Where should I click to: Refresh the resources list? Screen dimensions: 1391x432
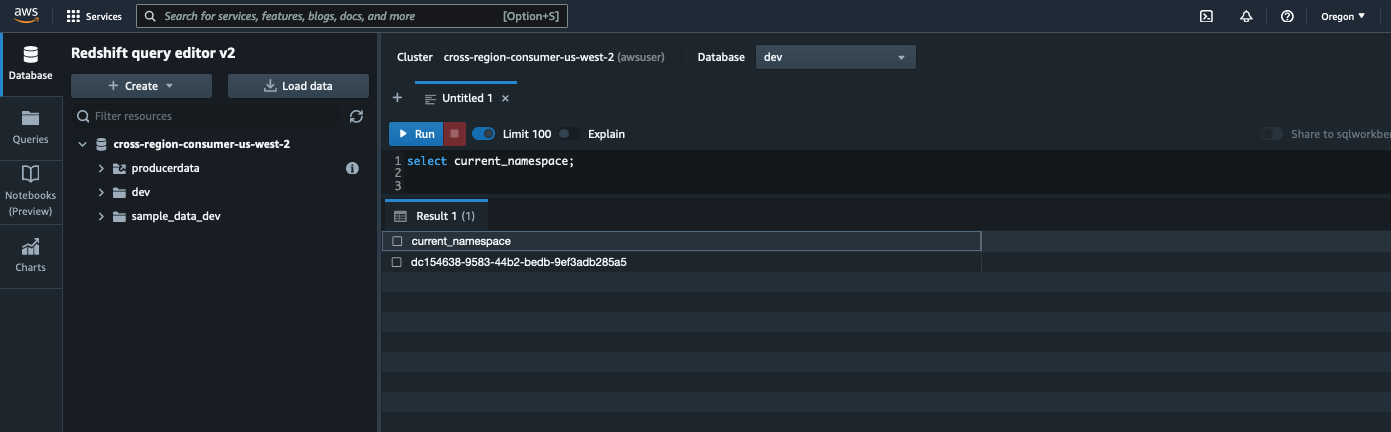[x=357, y=116]
